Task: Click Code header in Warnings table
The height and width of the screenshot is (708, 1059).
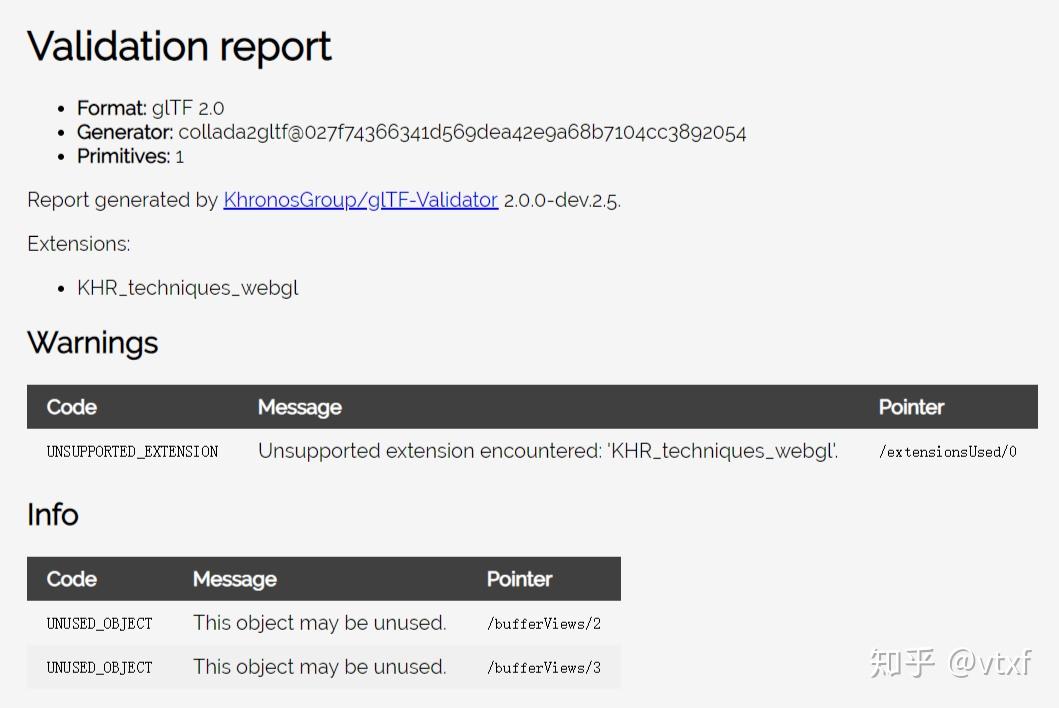Action: (x=72, y=407)
